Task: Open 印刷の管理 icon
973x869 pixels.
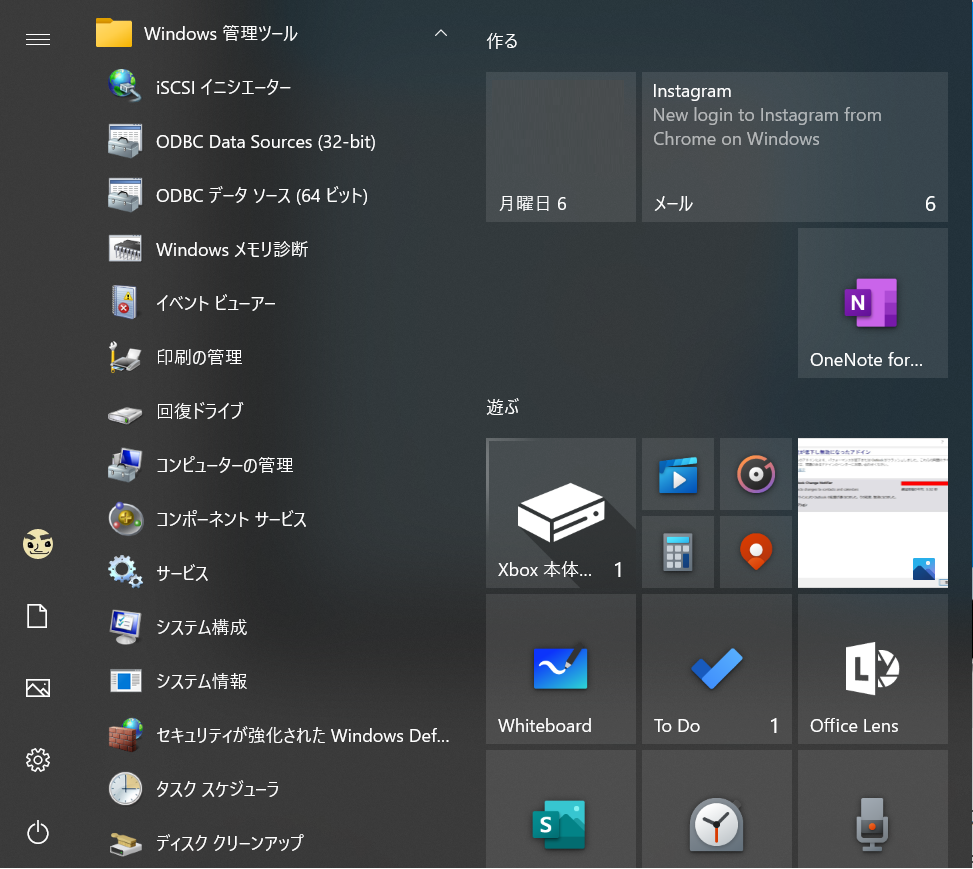Action: (125, 357)
